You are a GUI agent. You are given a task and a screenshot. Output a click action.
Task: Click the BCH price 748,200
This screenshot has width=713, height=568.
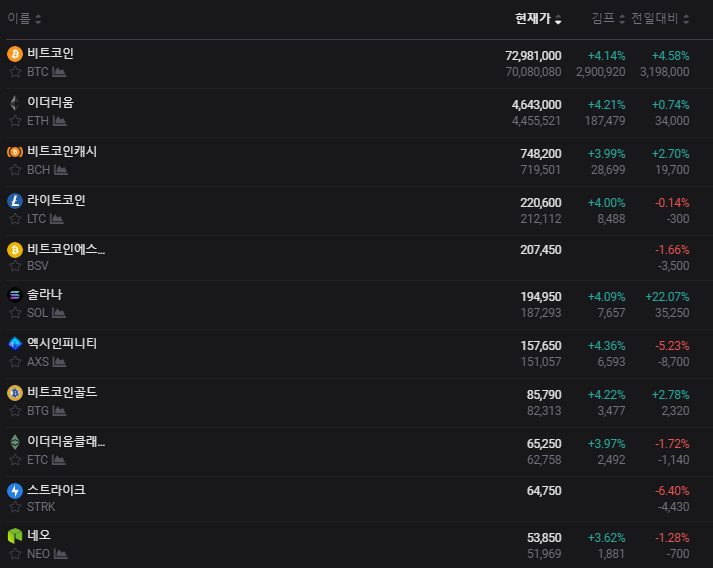click(x=541, y=154)
